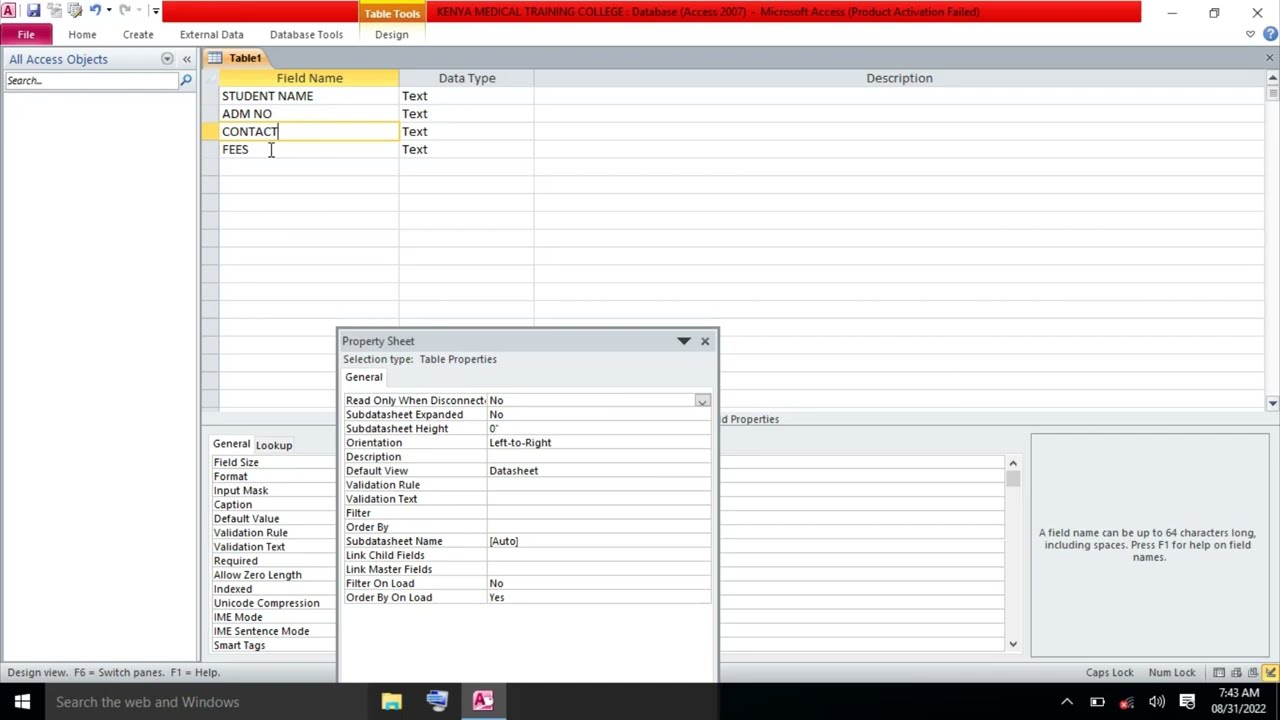
Task: Click the ADM NO field name cell
Action: click(x=309, y=114)
